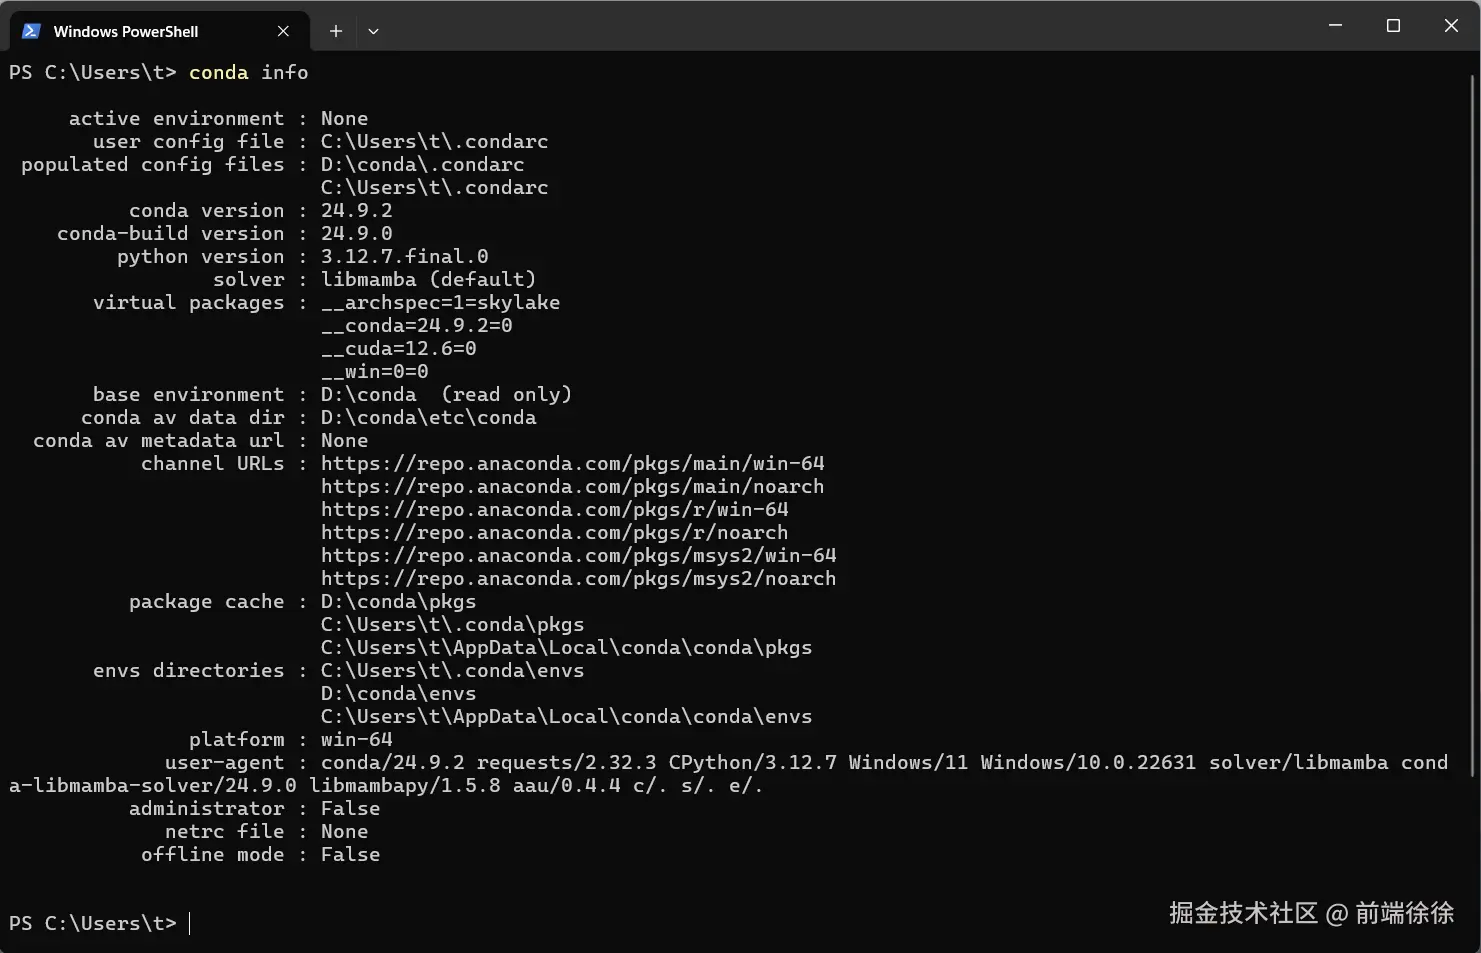This screenshot has width=1481, height=953.
Task: Click channel URL pkgs/r/noarch
Action: tap(555, 532)
